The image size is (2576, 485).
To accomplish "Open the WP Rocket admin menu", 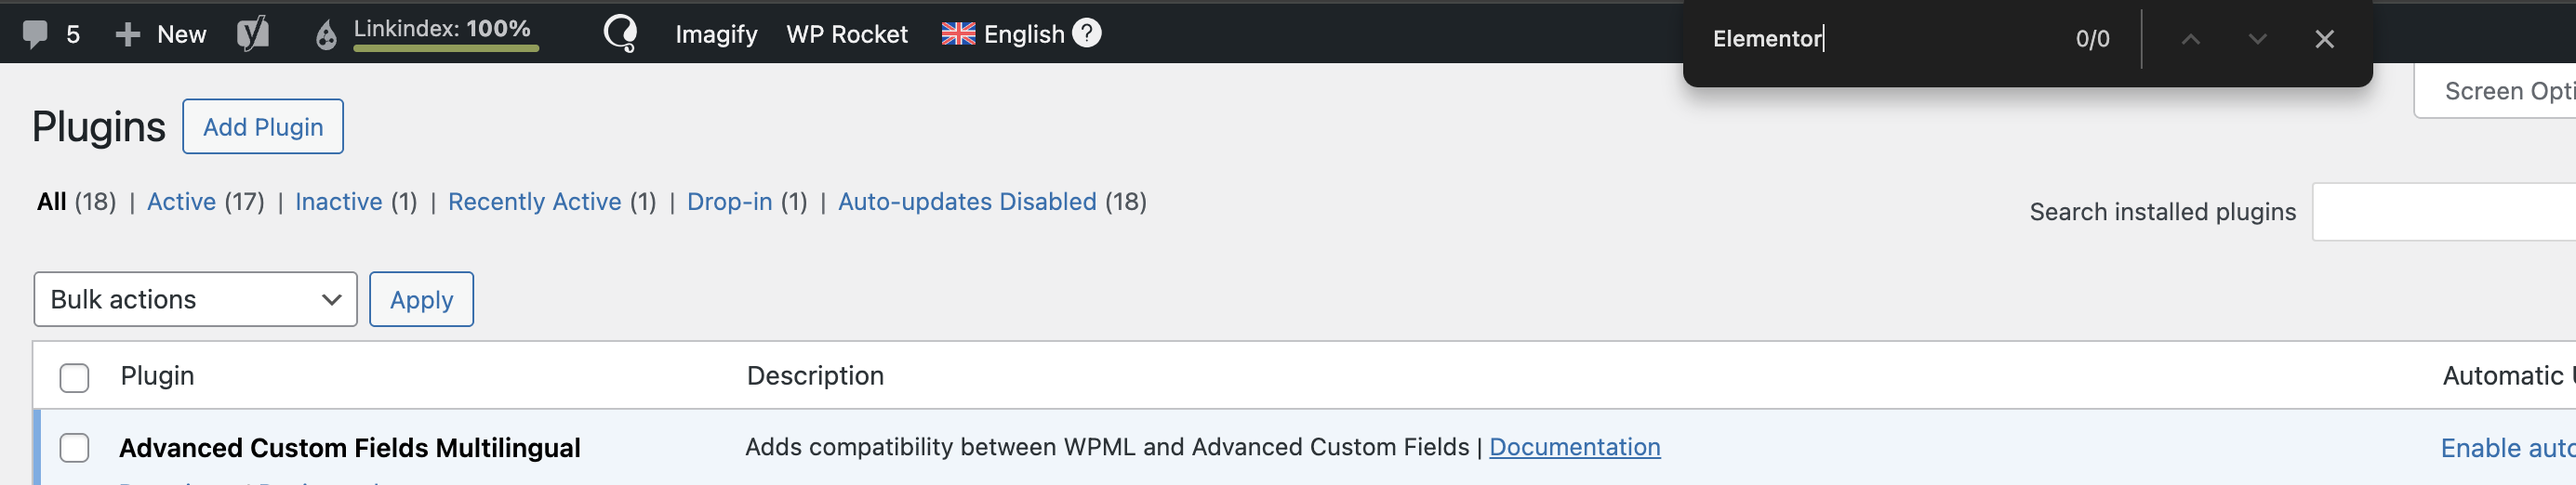I will click(x=847, y=35).
